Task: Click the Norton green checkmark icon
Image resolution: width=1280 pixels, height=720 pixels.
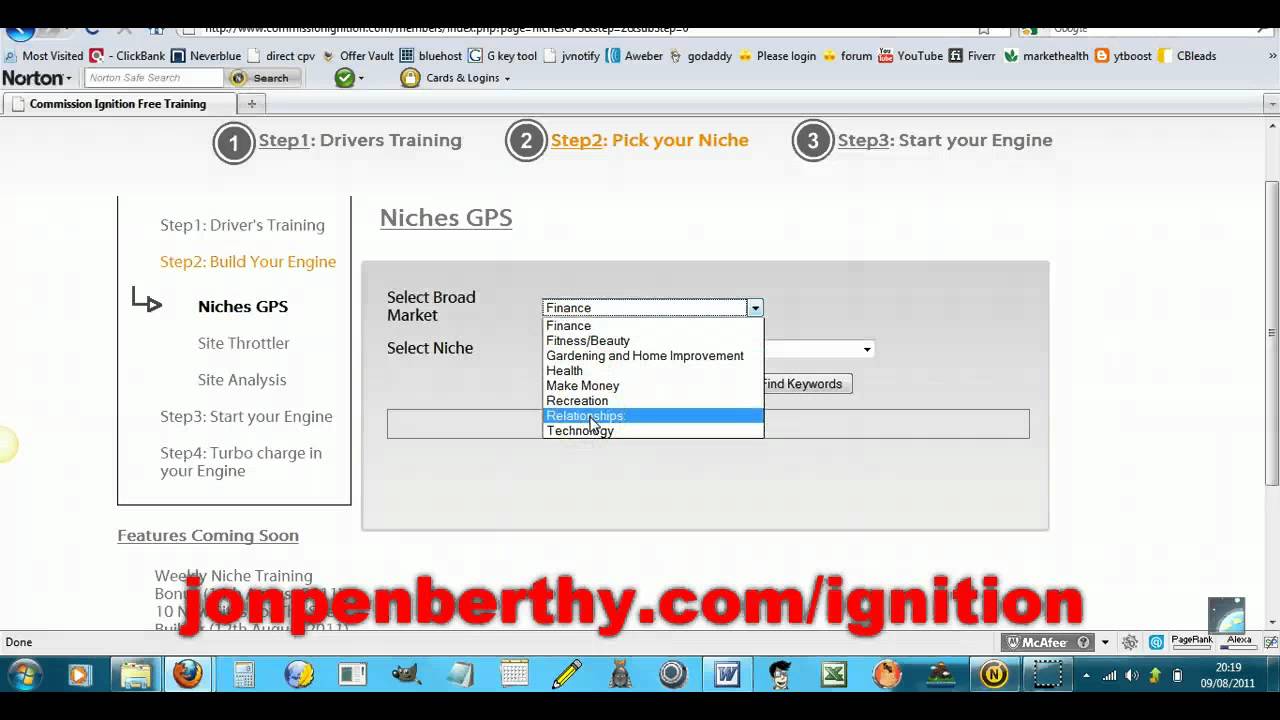Action: pos(345,78)
